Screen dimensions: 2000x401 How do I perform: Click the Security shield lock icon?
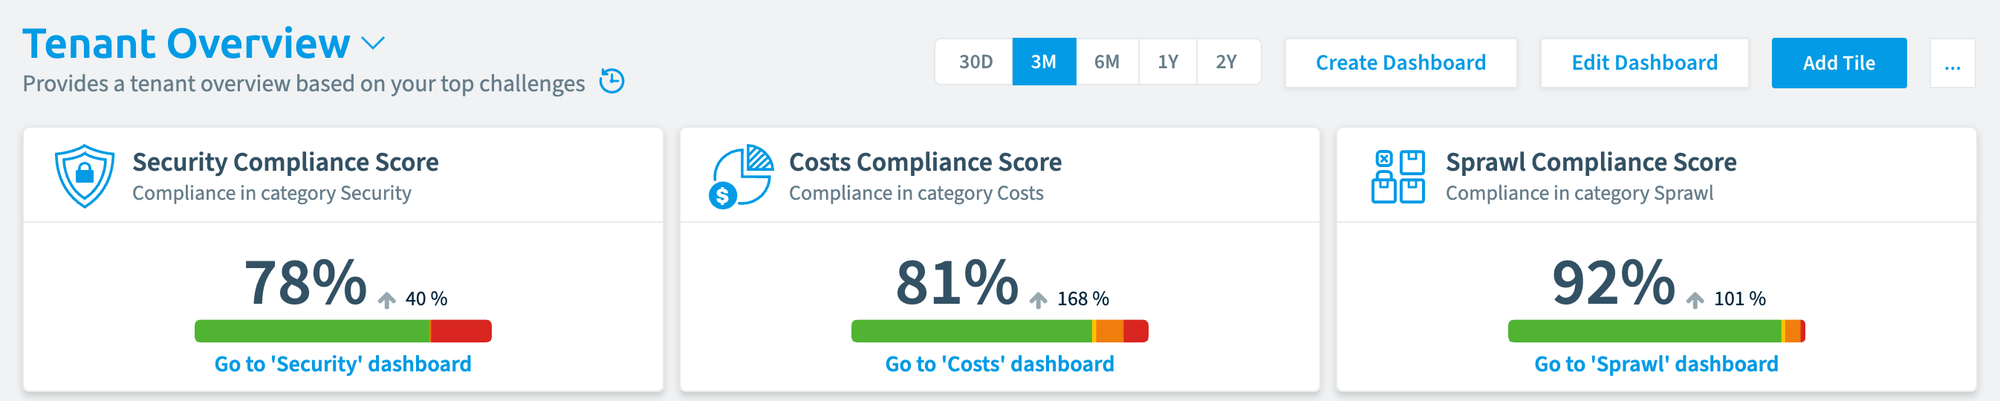point(84,175)
